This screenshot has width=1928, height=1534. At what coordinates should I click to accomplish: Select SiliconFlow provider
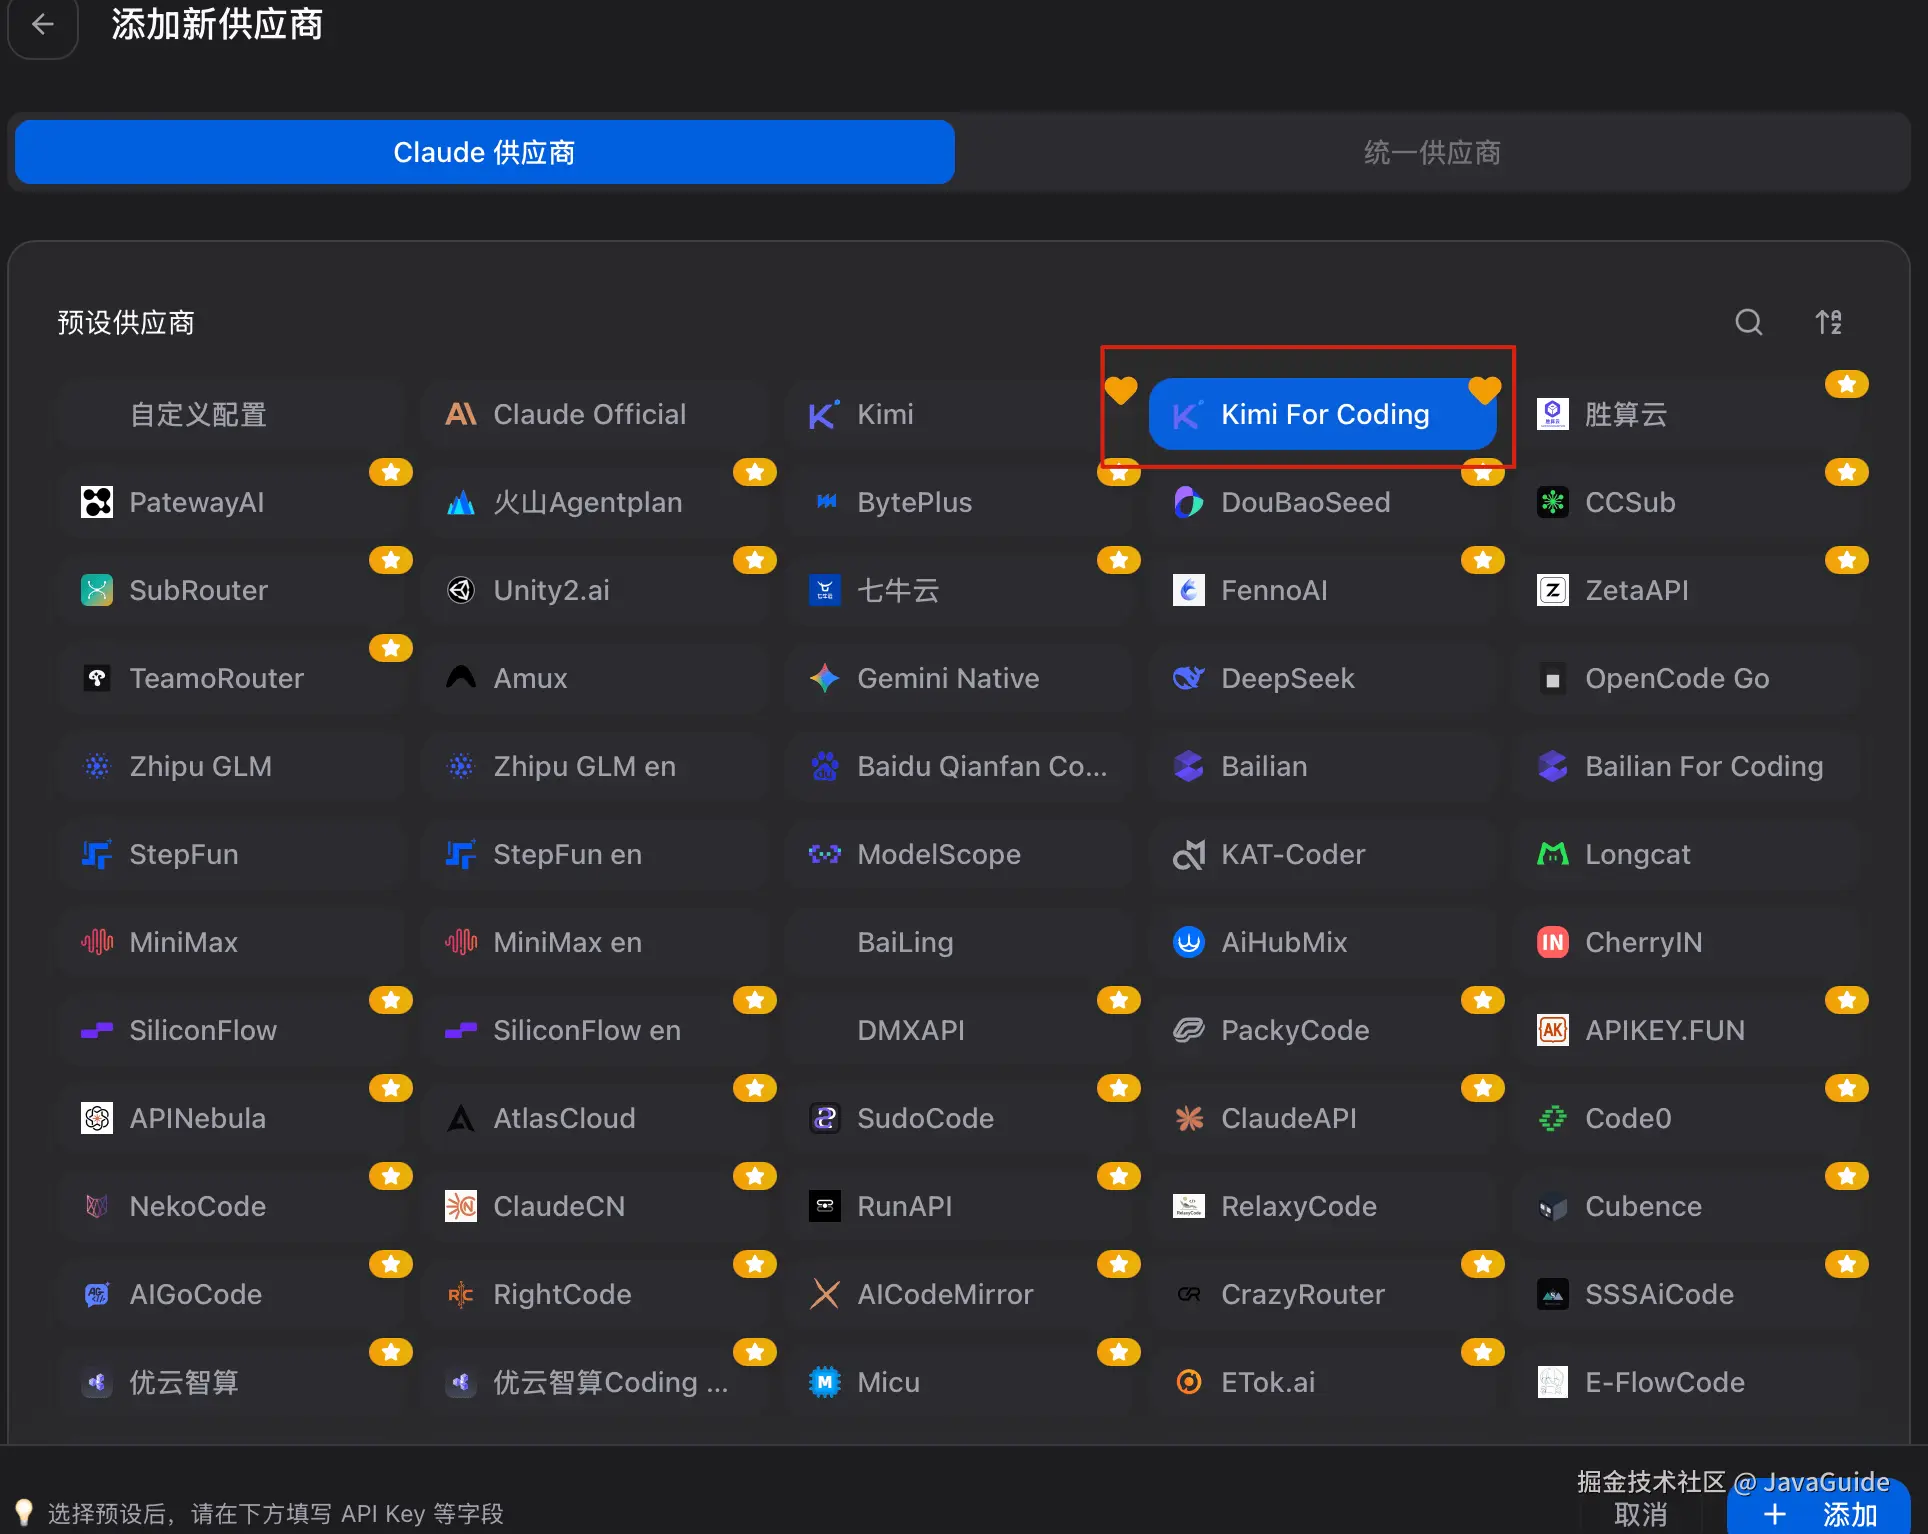pyautogui.click(x=232, y=1030)
